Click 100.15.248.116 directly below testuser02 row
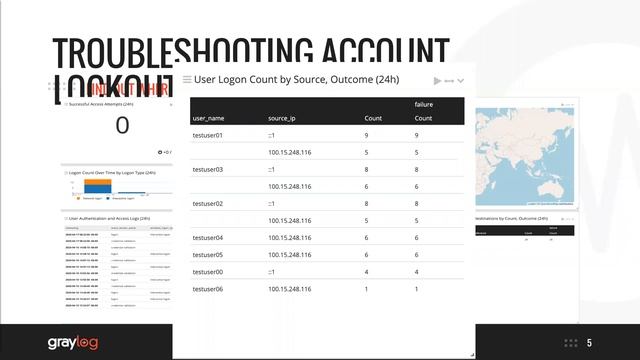The width and height of the screenshot is (640, 360). point(290,220)
